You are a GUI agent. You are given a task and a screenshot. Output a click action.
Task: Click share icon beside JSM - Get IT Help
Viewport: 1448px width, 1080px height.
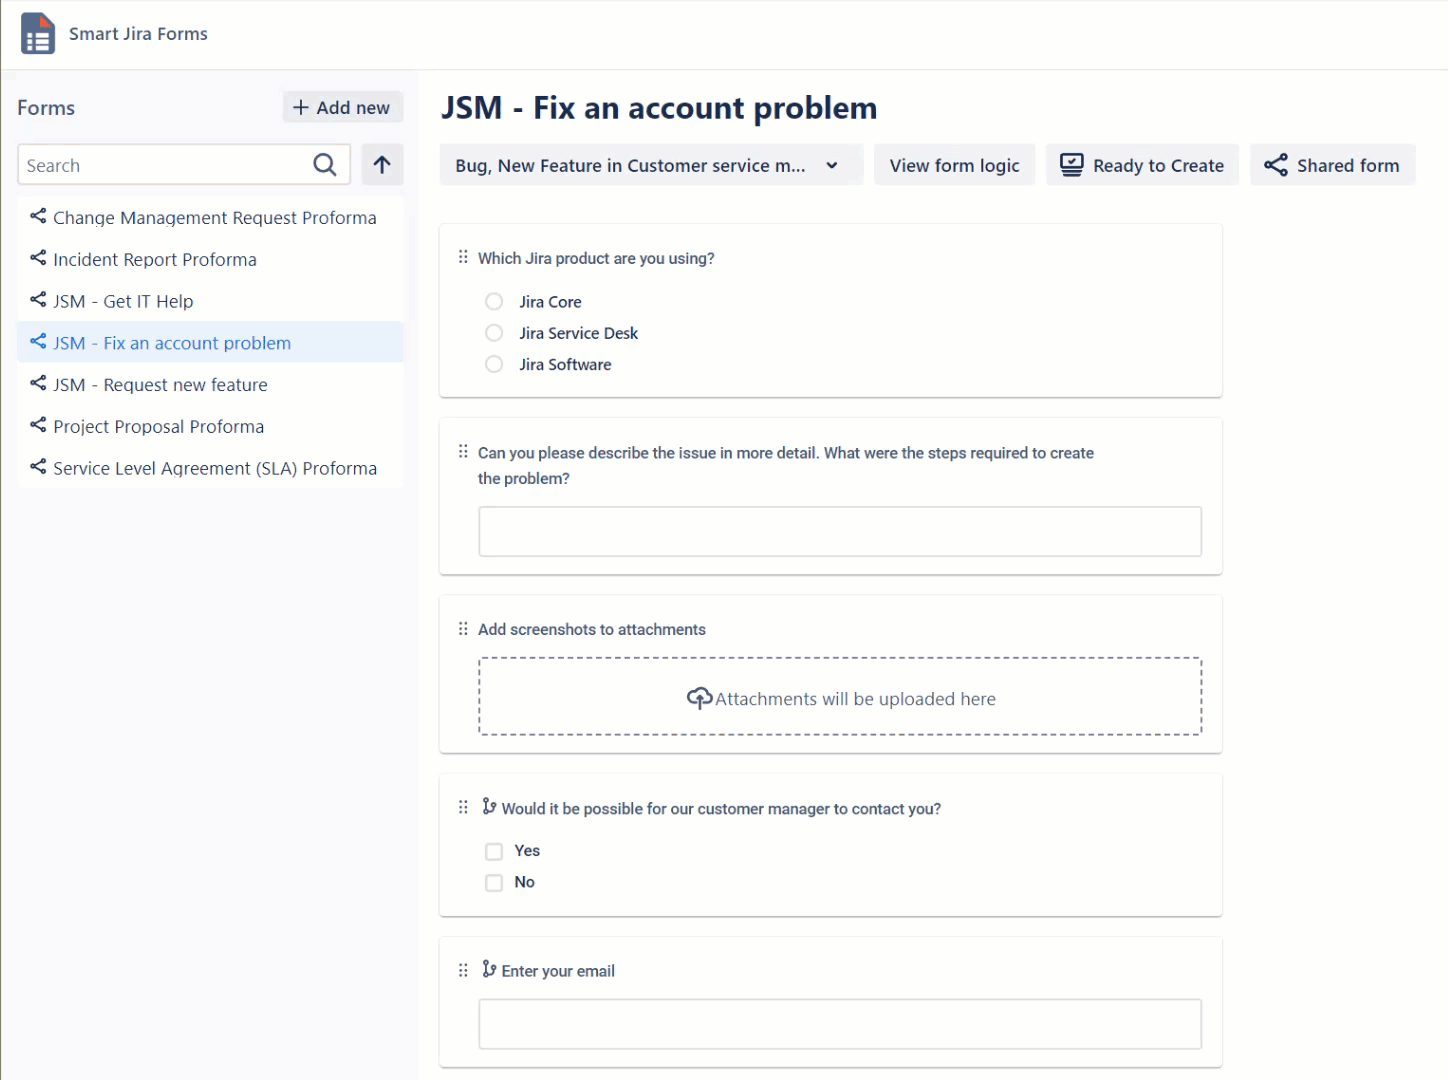click(38, 300)
